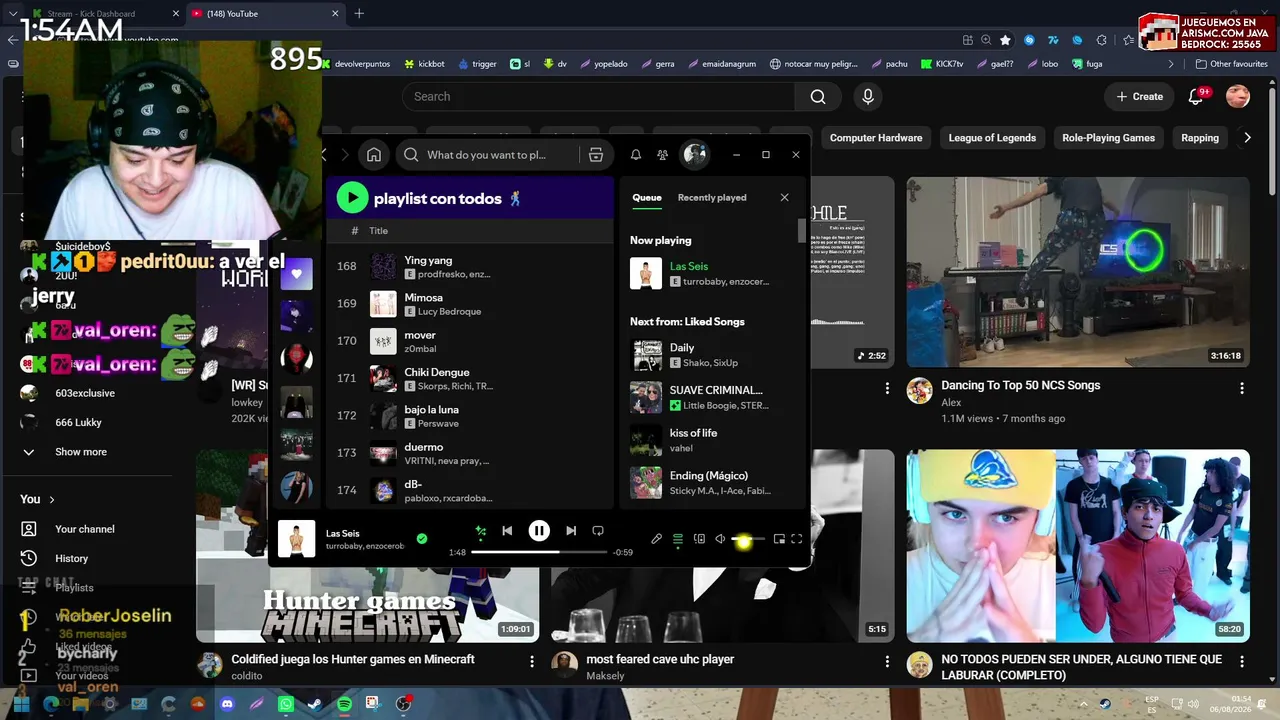Open Spotify Friend Activity icon

(663, 155)
